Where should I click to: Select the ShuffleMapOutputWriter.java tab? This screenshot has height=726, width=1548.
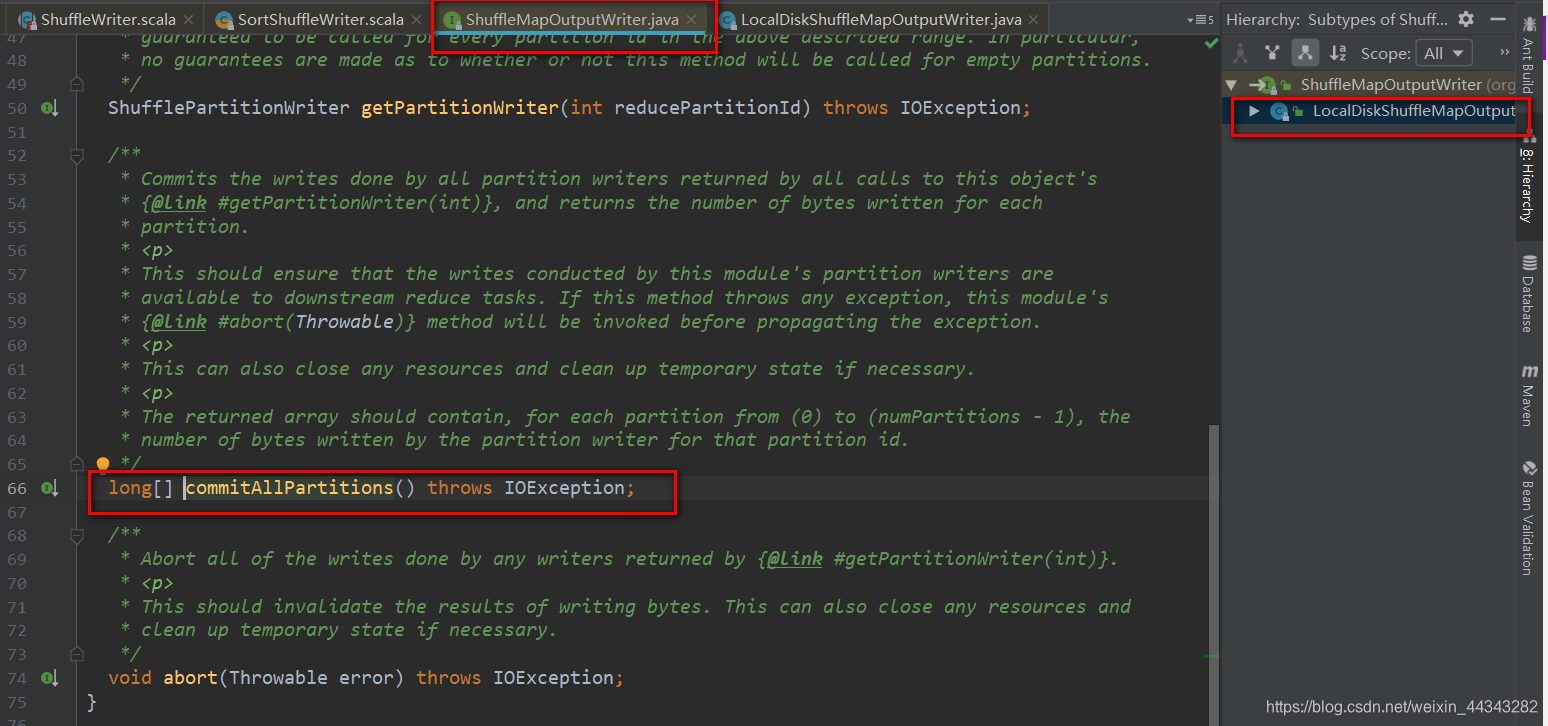coord(571,19)
